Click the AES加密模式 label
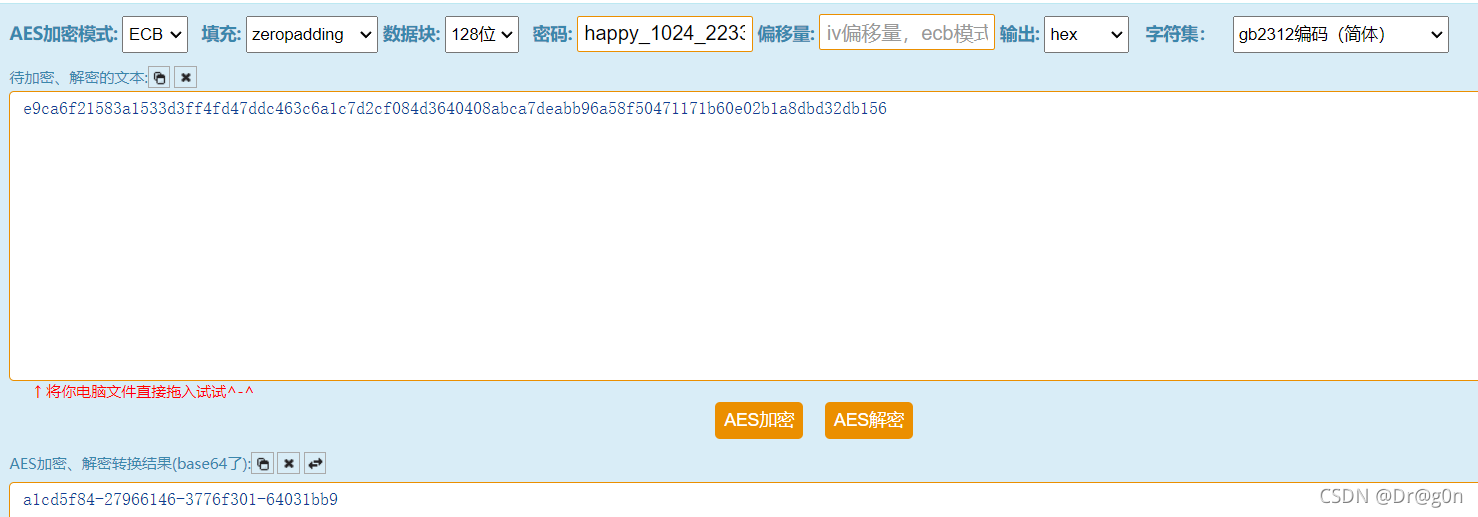Image resolution: width=1478 pixels, height=517 pixels. [64, 34]
